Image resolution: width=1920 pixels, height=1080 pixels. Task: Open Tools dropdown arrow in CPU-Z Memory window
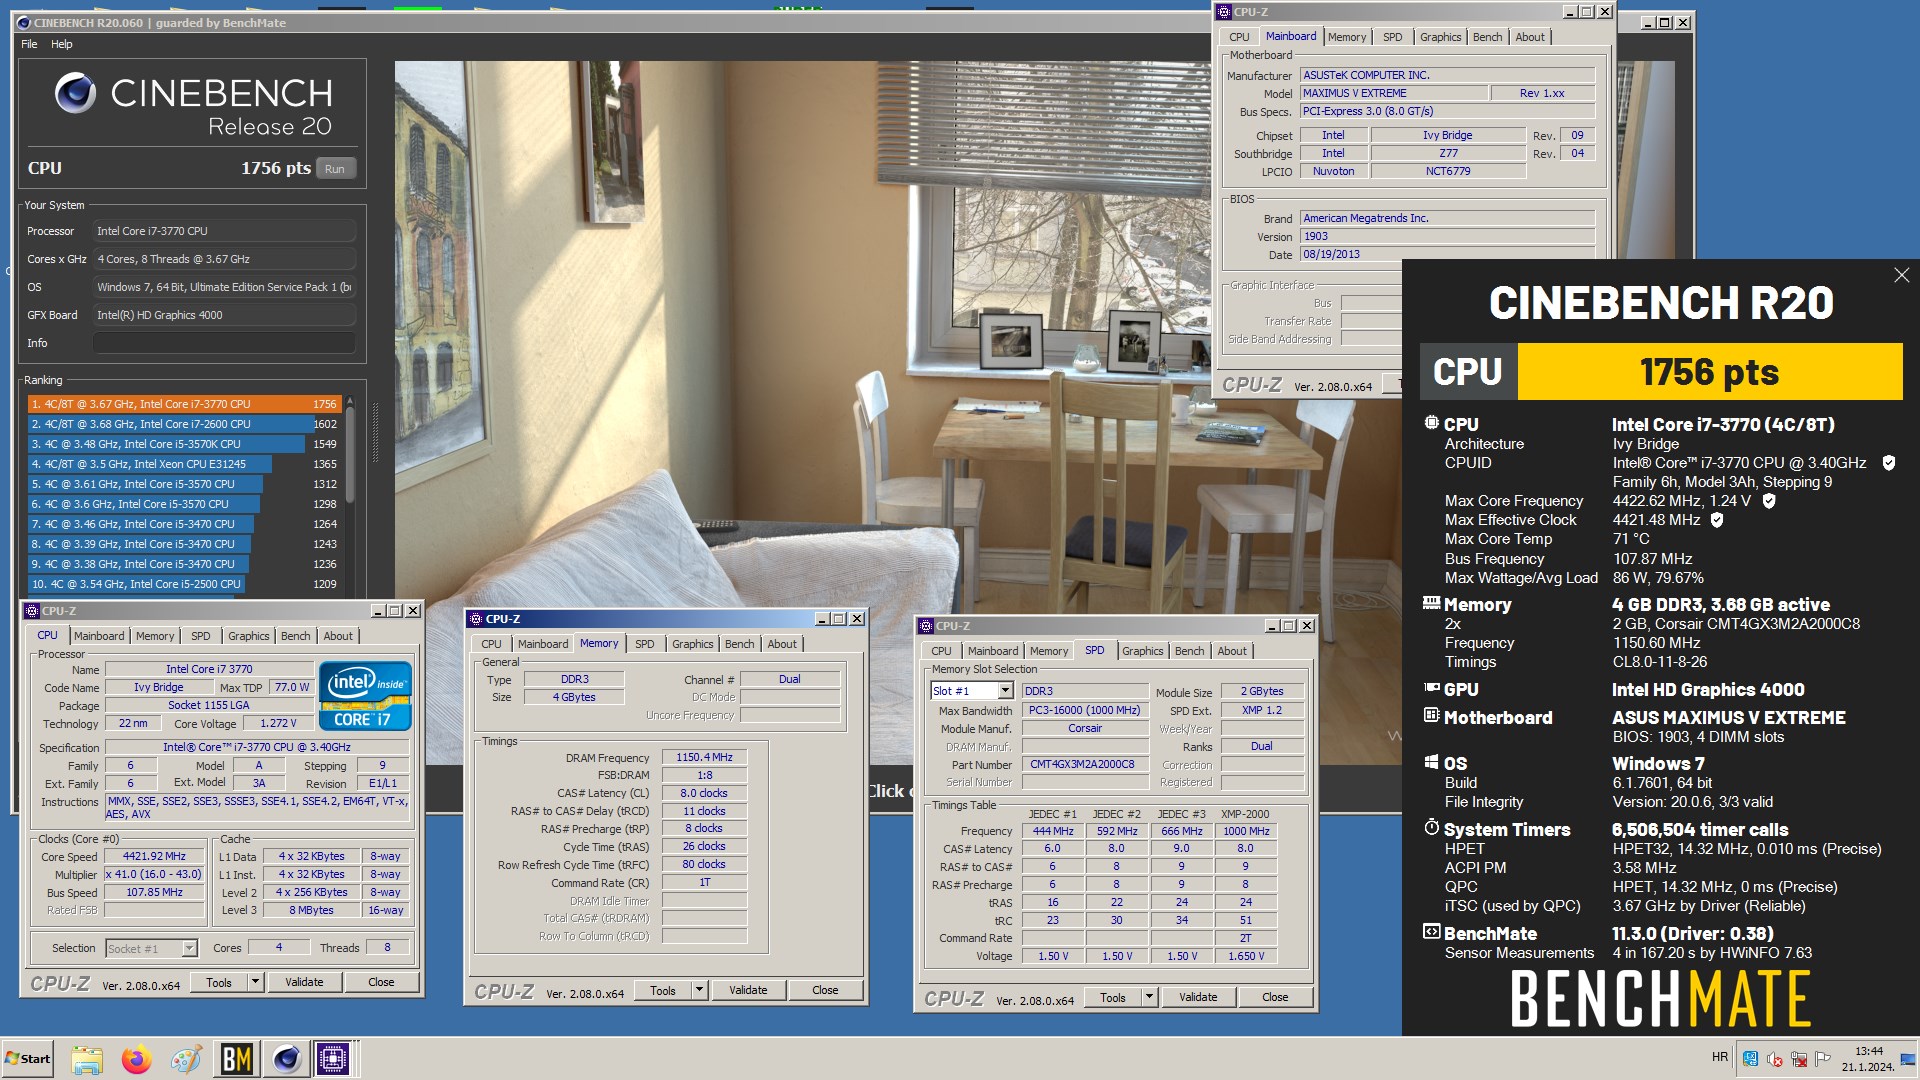[x=699, y=991]
